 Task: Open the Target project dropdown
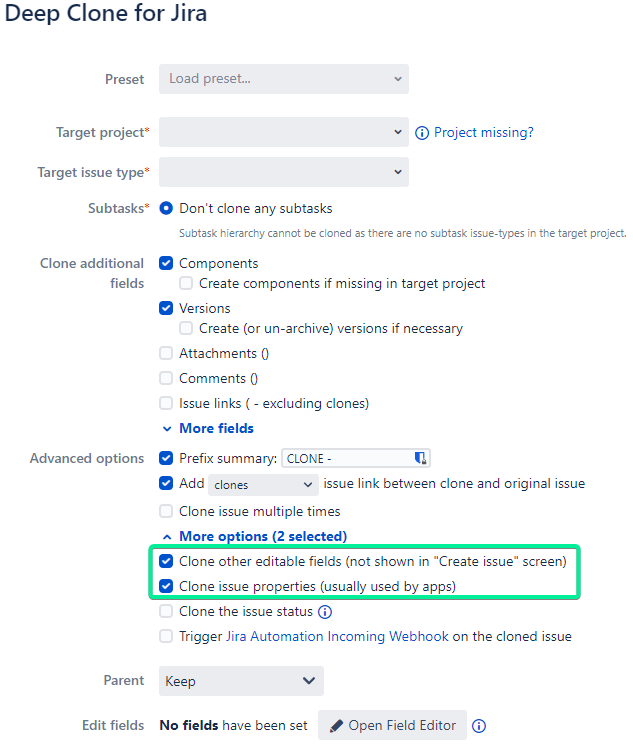coord(284,132)
